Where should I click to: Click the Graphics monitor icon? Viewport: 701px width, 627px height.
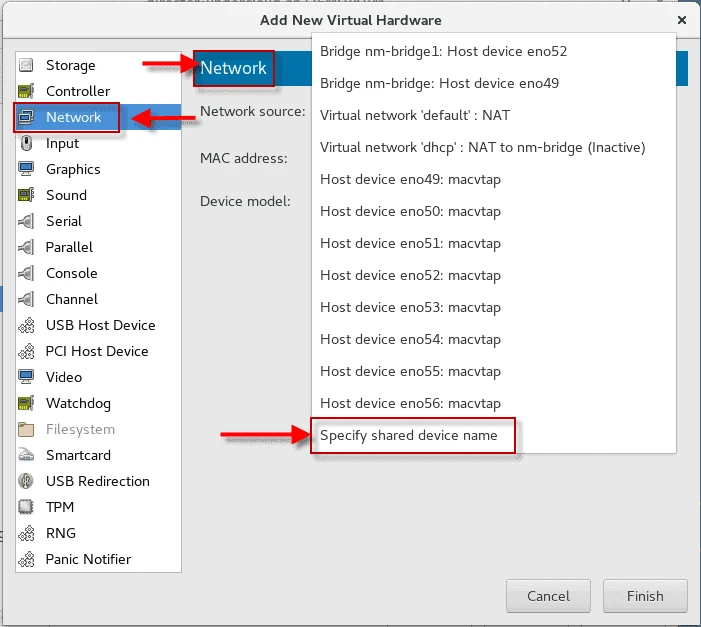[26, 169]
